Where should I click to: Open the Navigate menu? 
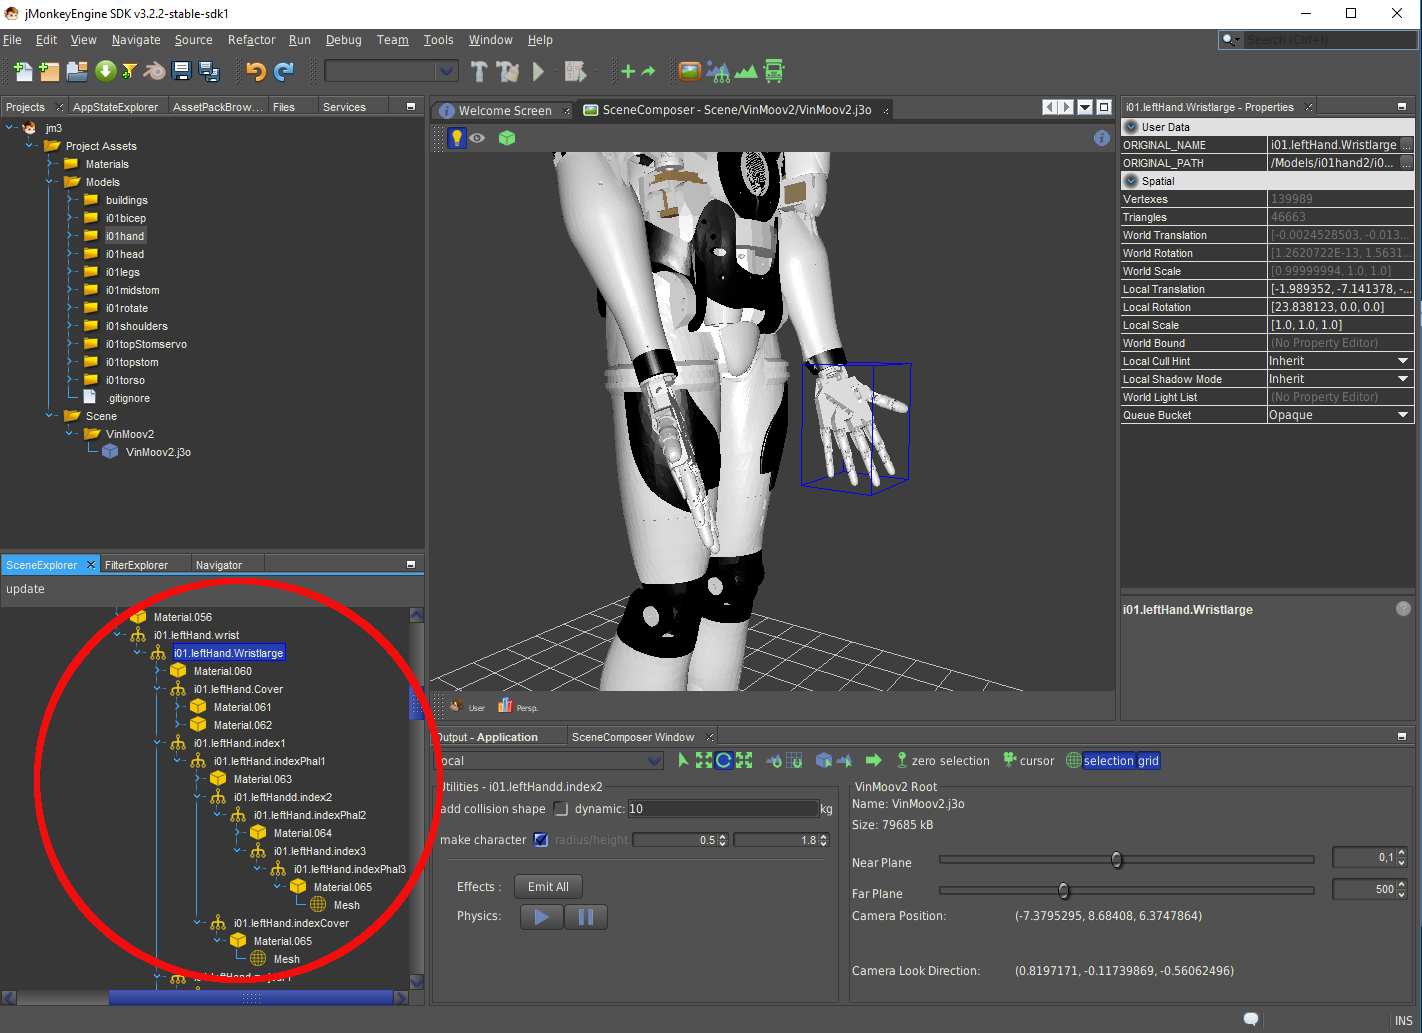tap(136, 40)
